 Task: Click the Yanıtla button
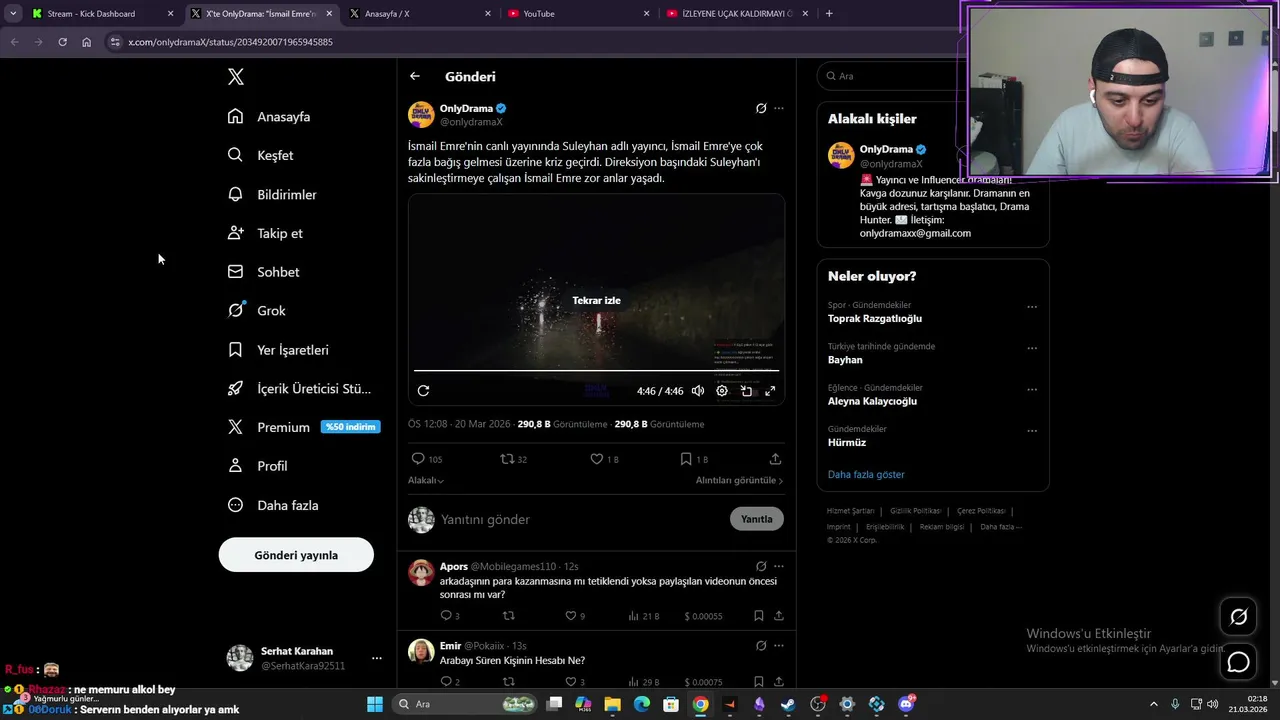757,519
